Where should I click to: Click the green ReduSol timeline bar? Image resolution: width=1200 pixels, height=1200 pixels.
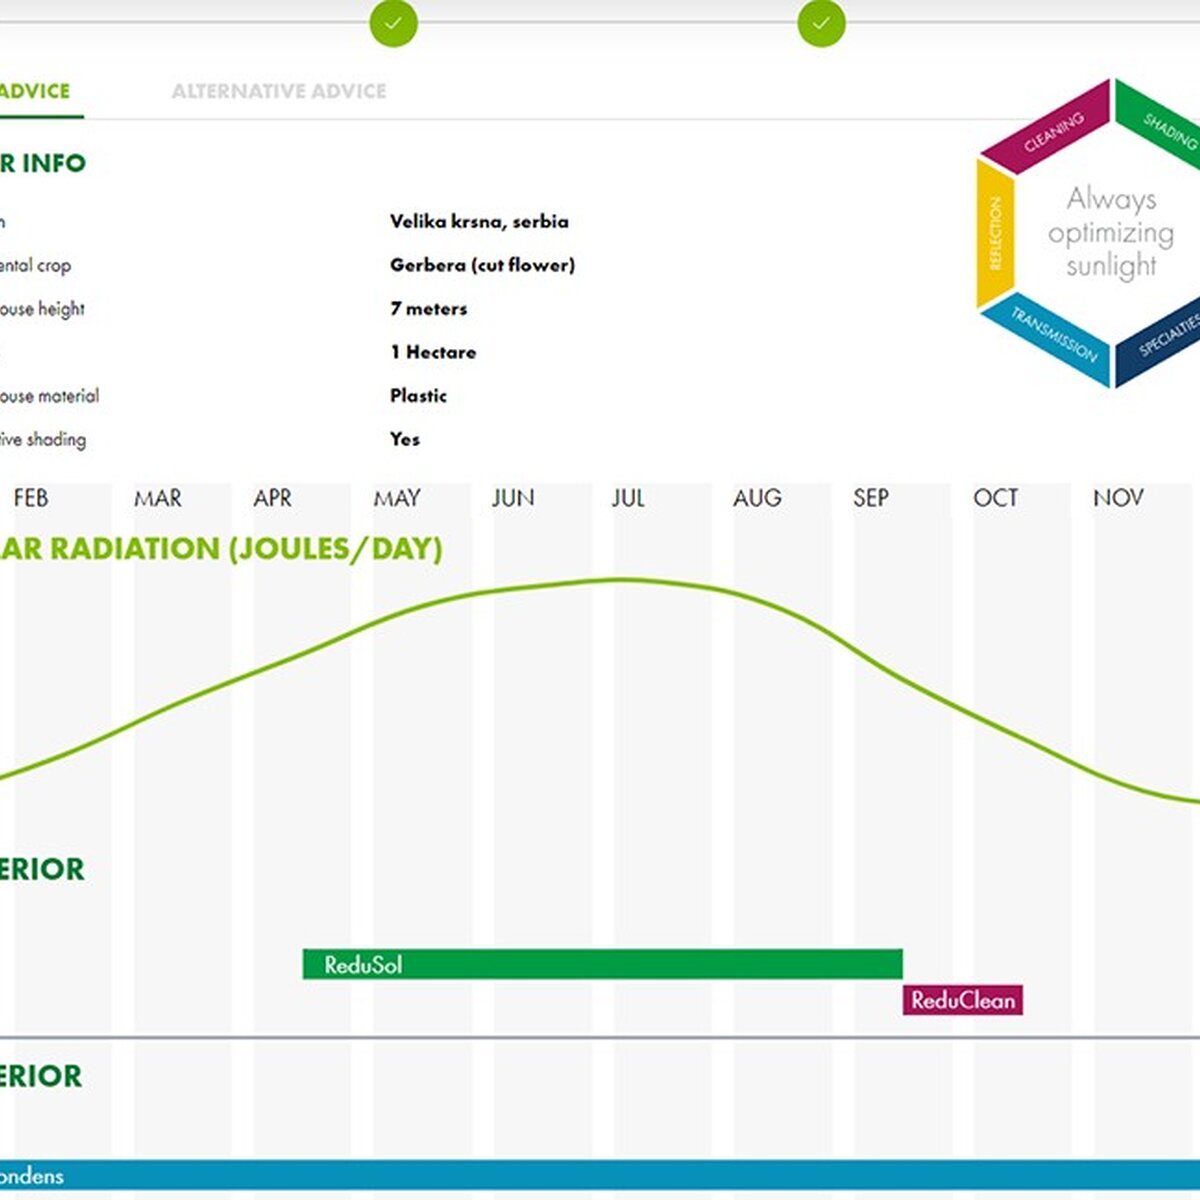(603, 965)
